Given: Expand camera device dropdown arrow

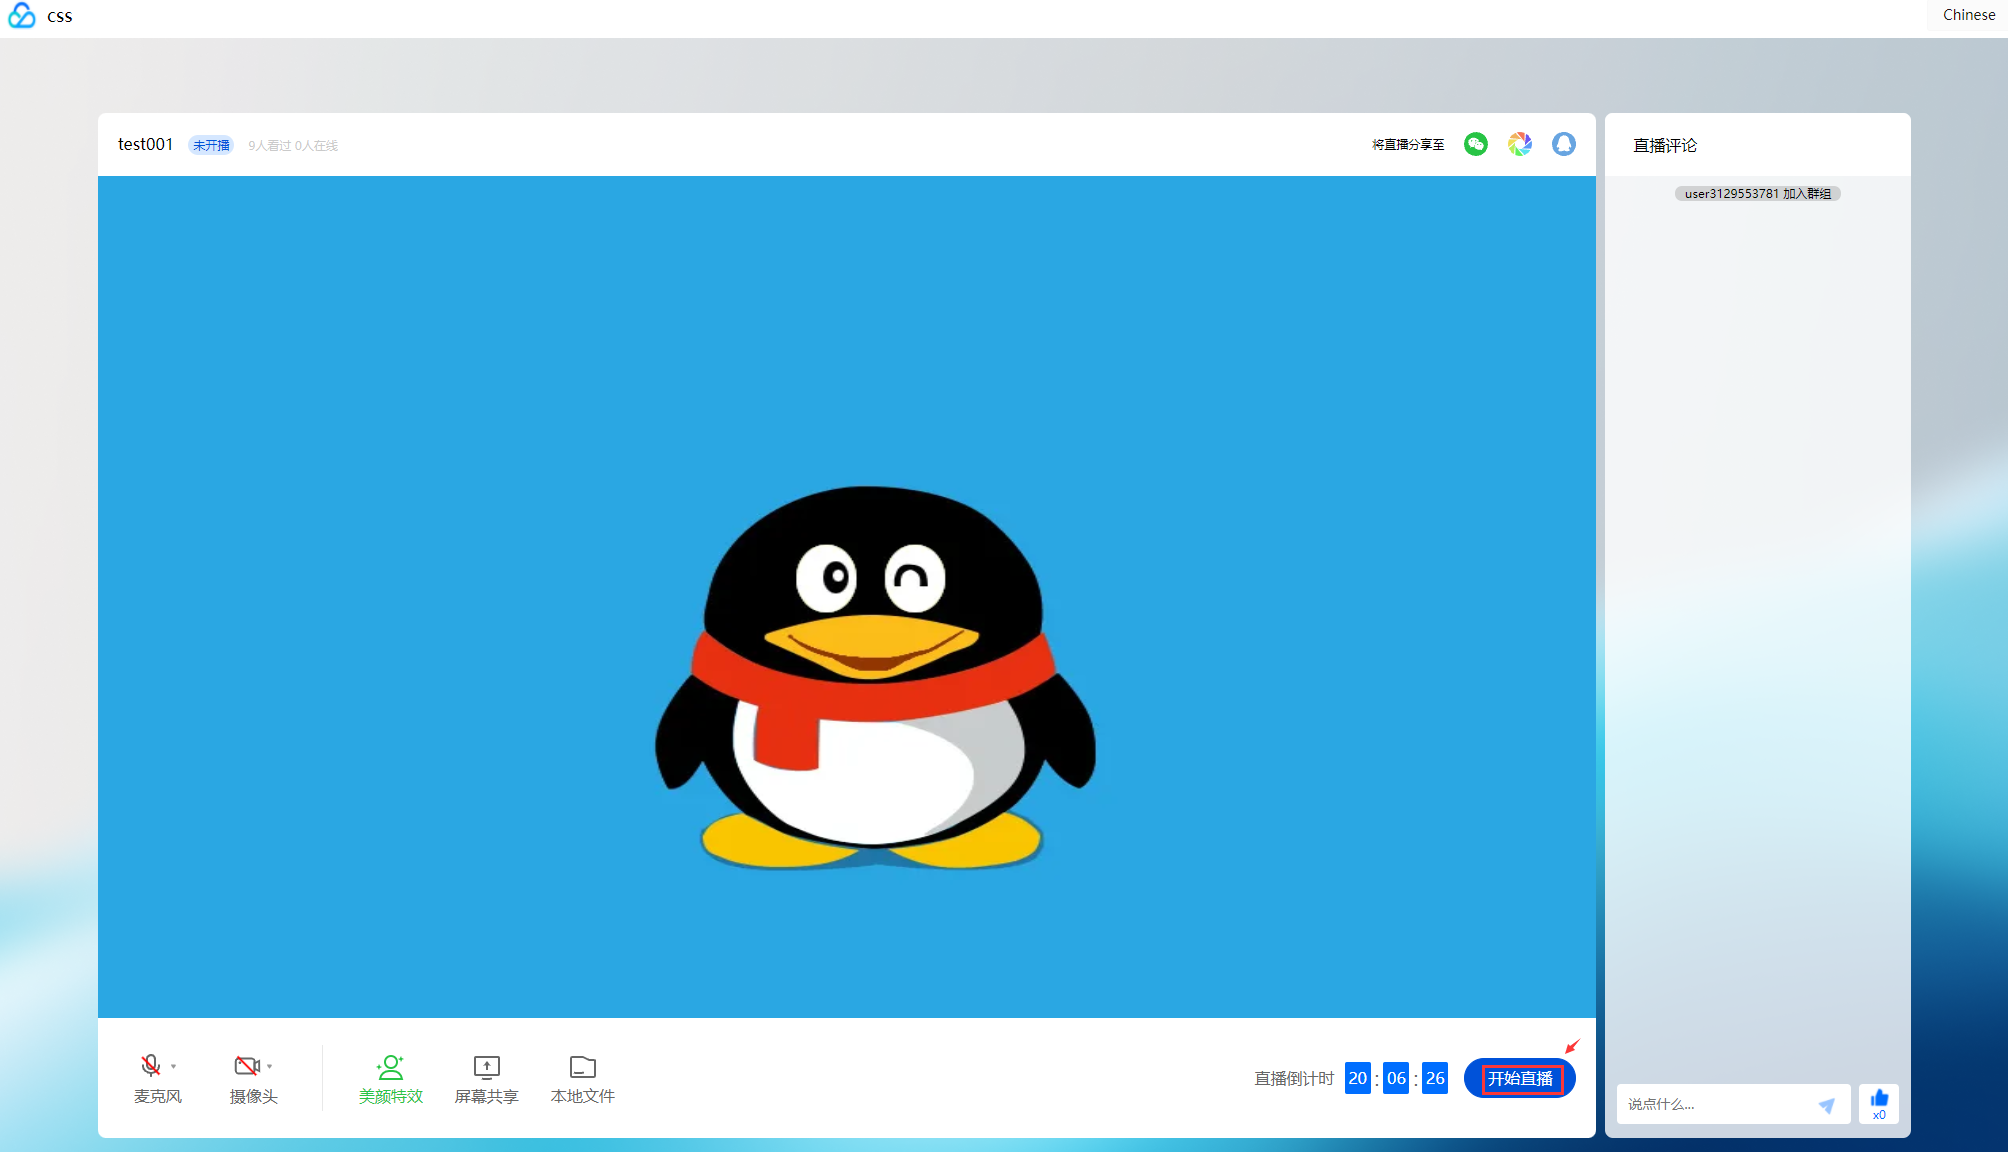Looking at the screenshot, I should click(x=270, y=1067).
